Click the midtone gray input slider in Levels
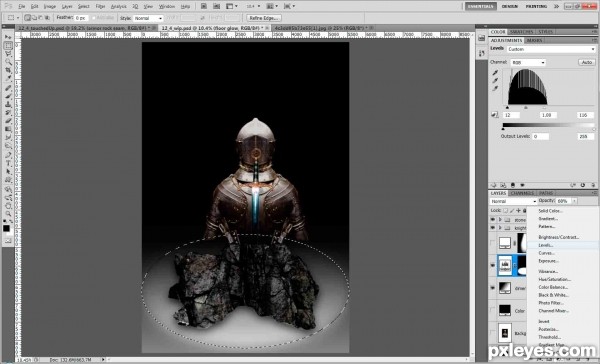600x364 pixels. (526, 108)
